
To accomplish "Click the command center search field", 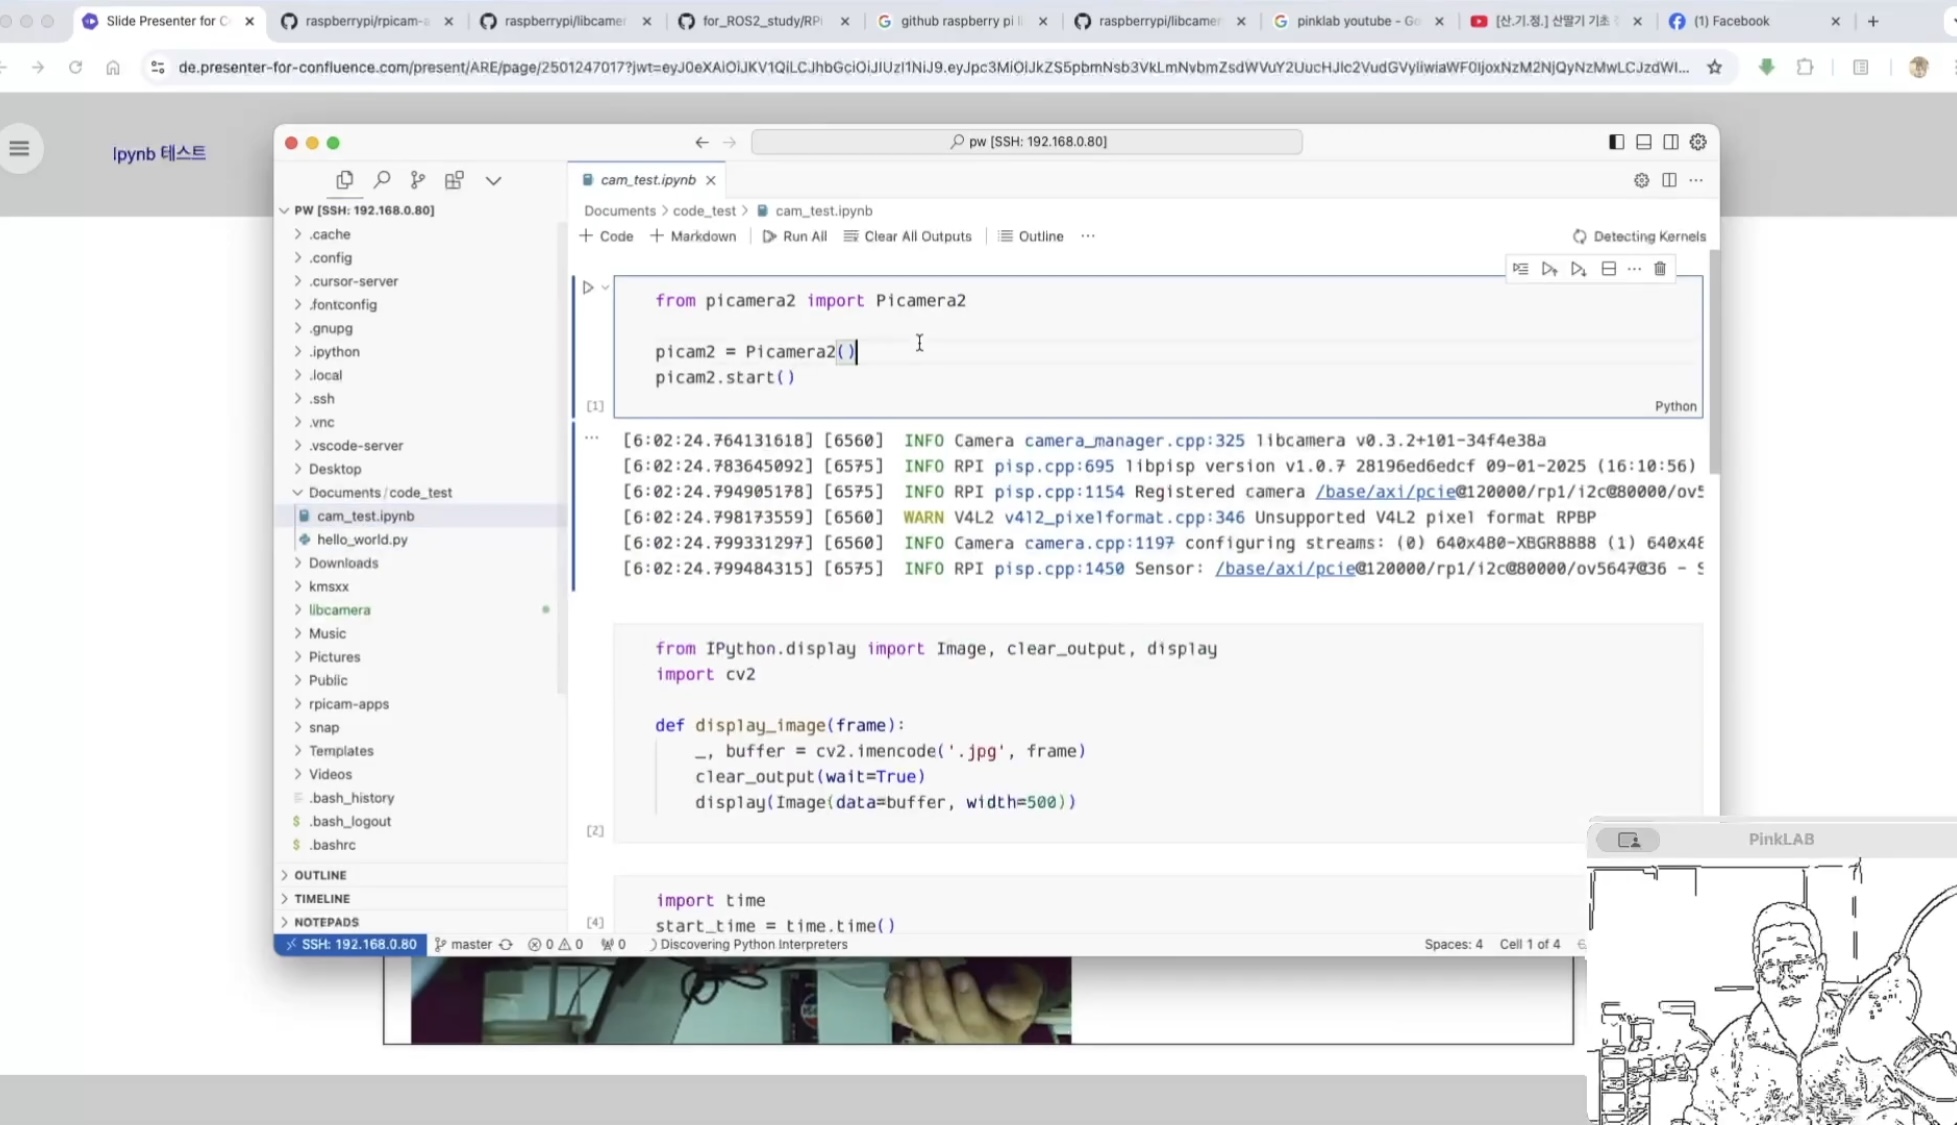I will point(1027,142).
